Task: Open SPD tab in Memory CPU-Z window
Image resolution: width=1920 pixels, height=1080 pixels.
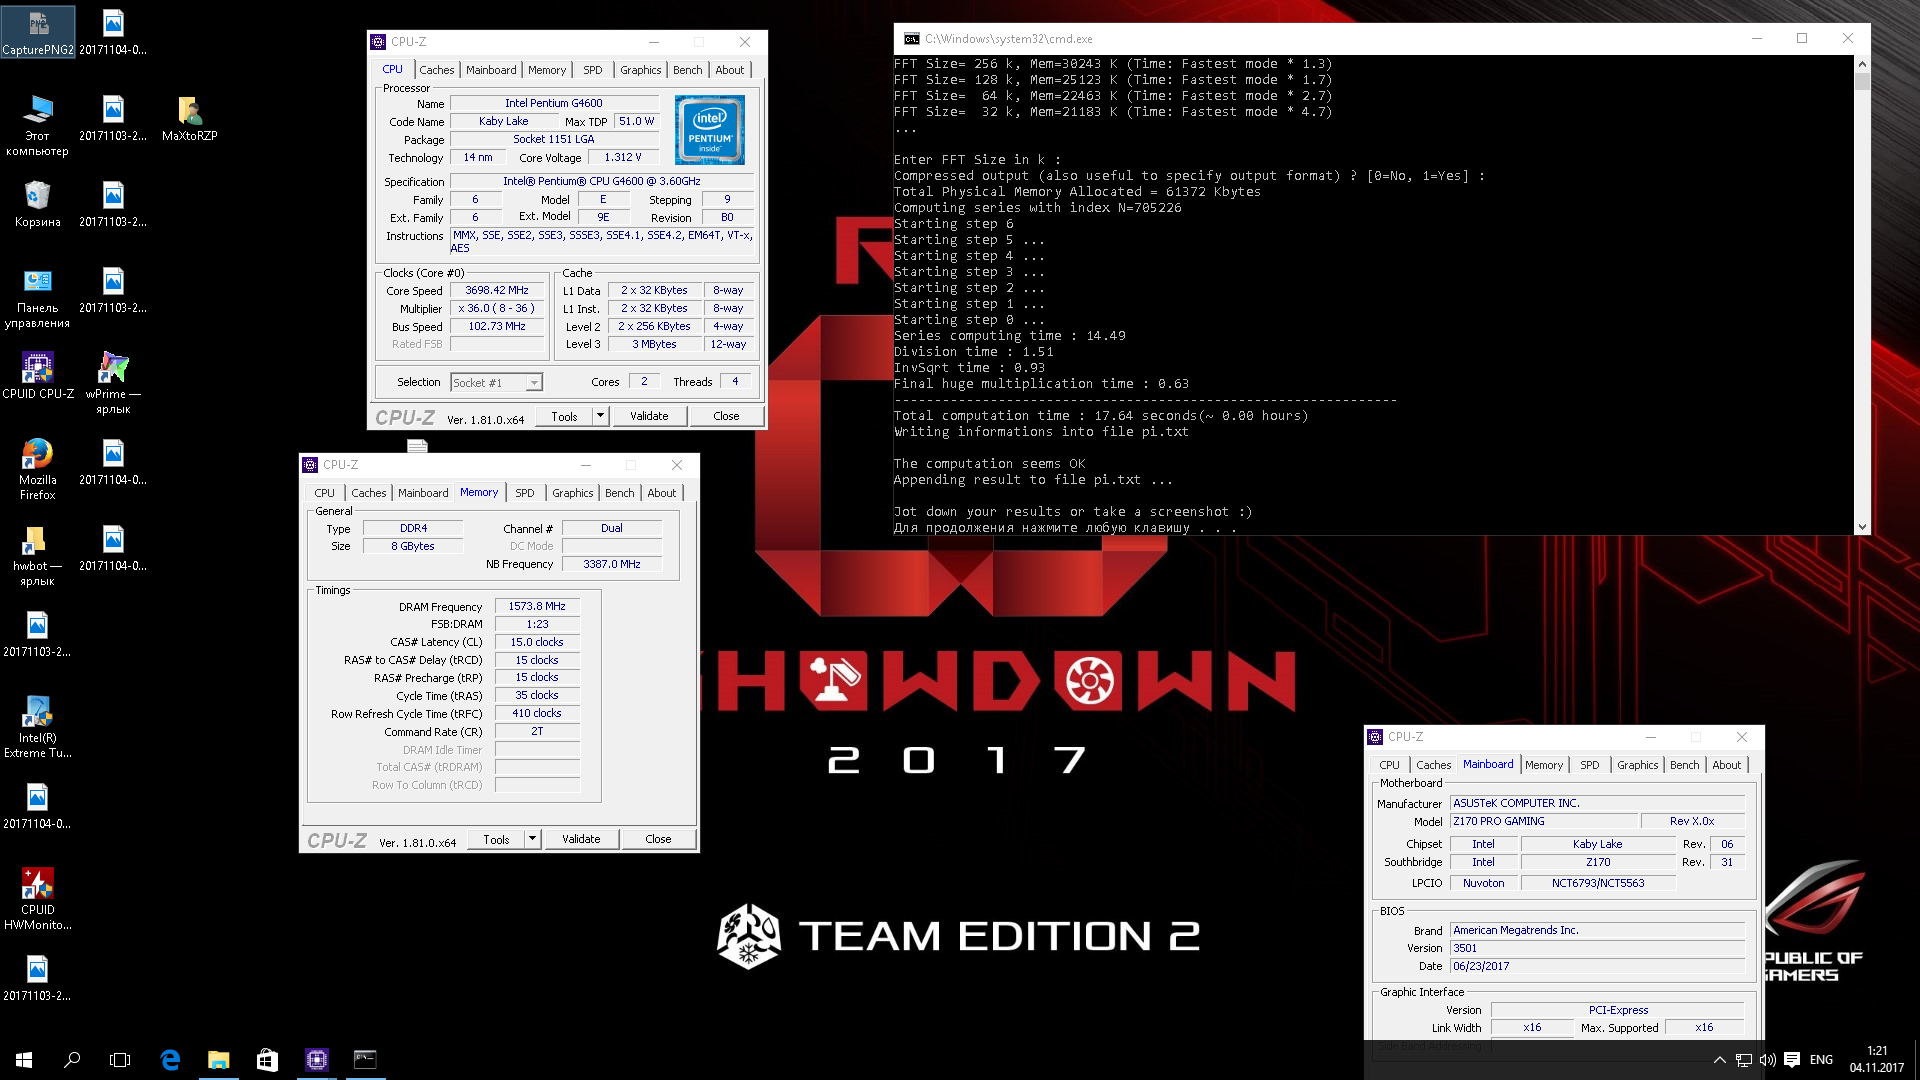Action: tap(524, 493)
